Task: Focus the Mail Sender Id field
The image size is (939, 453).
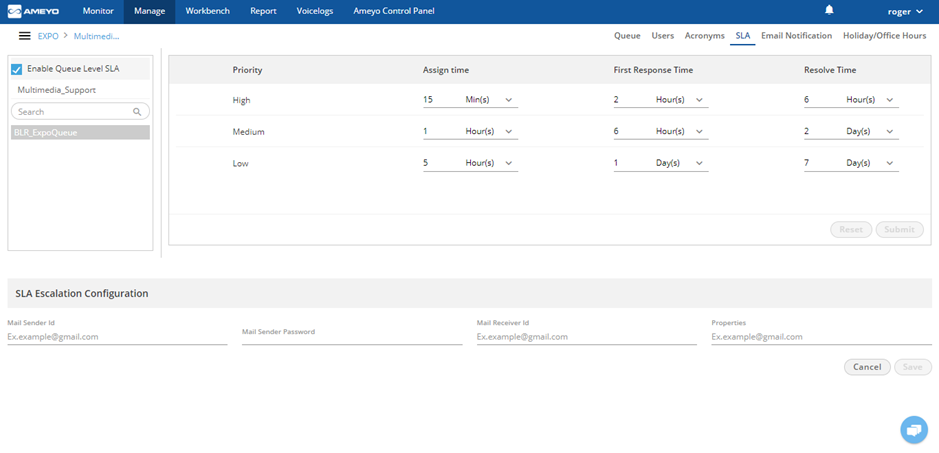Action: pyautogui.click(x=117, y=337)
